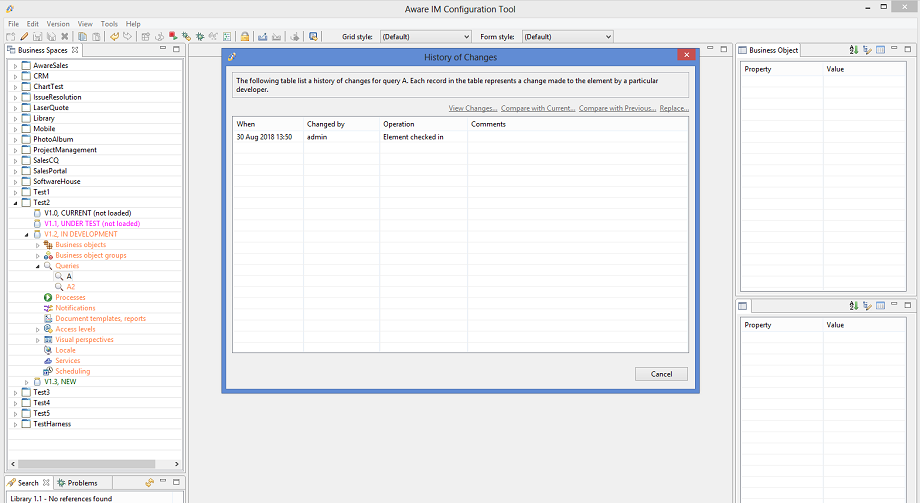Viewport: 920px width, 503px height.
Task: Click the yellow icon in the Search panel toolbar
Action: (x=150, y=482)
